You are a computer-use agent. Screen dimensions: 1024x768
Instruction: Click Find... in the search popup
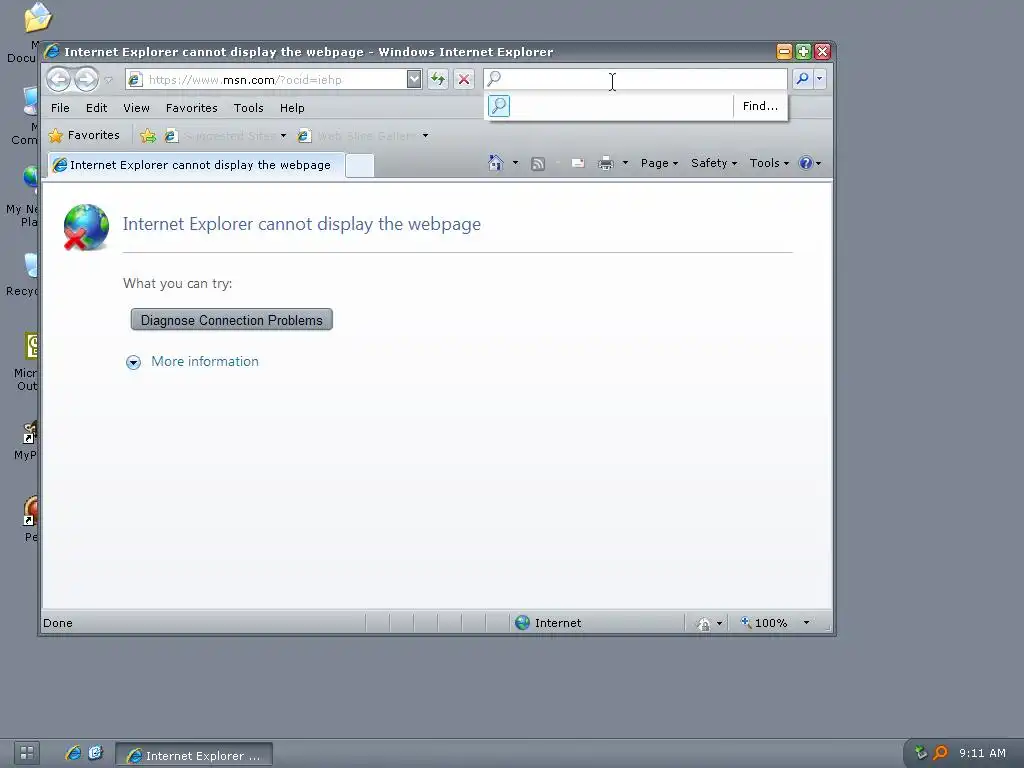(x=760, y=106)
